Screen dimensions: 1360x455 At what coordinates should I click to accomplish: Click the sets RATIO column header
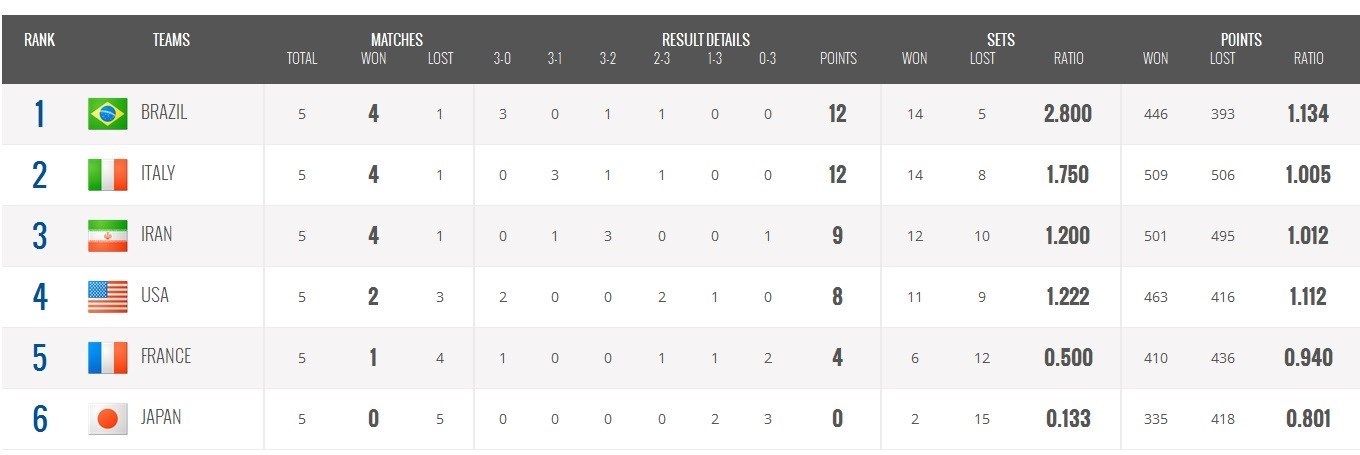1068,58
